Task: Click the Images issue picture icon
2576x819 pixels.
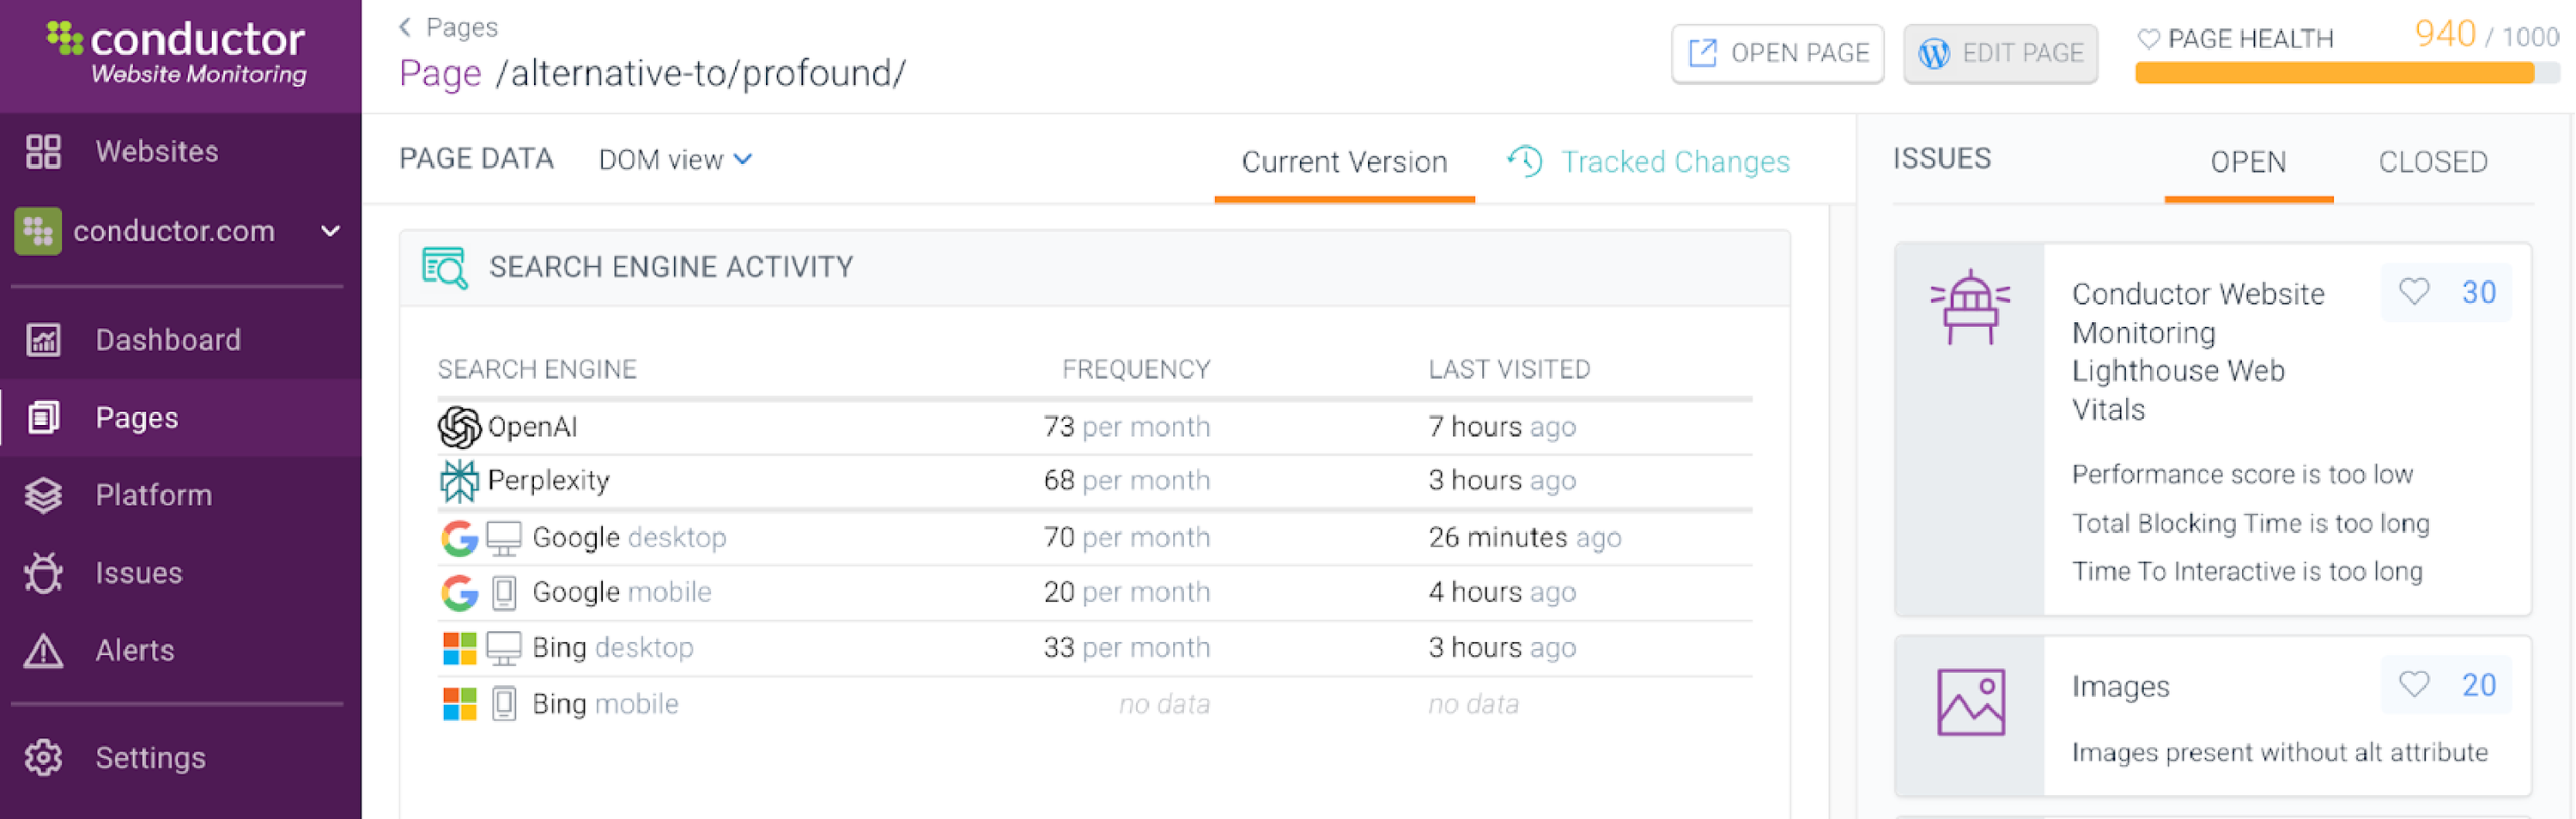Action: pos(1970,702)
